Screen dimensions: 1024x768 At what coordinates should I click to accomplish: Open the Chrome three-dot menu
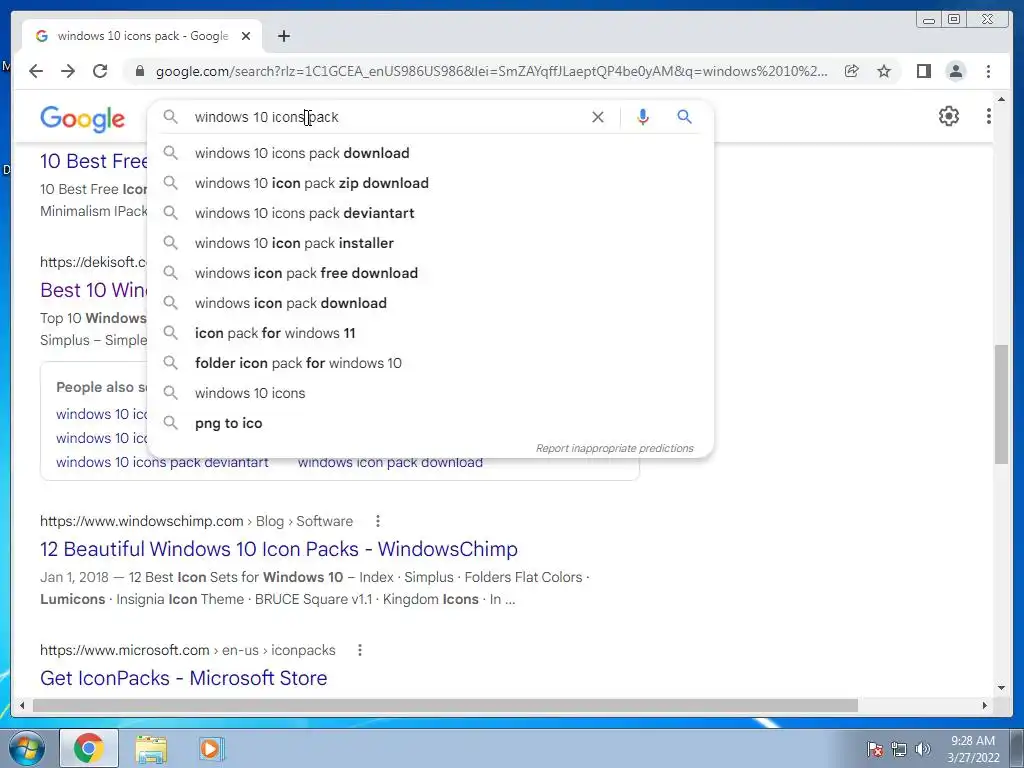tap(989, 71)
